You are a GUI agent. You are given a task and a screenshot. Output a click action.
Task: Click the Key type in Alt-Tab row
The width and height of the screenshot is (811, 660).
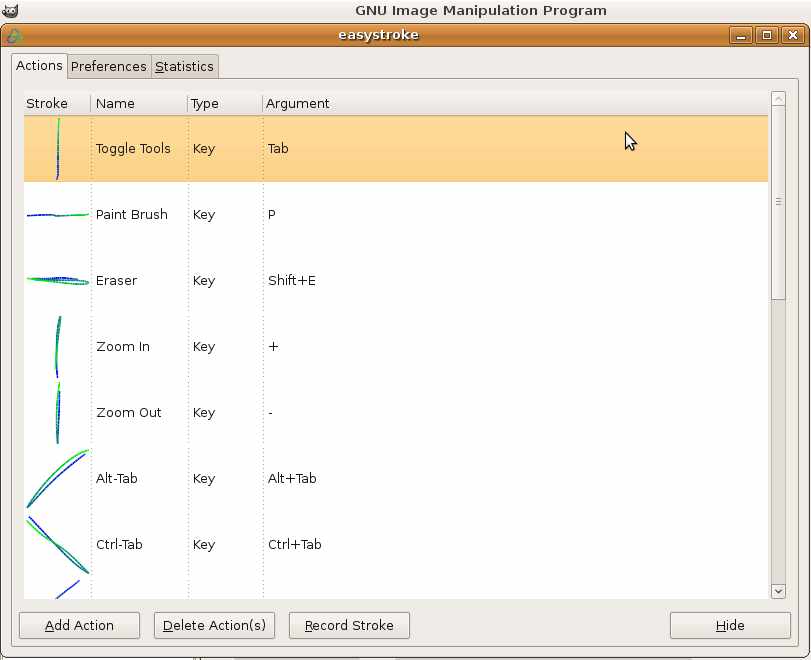tap(204, 478)
